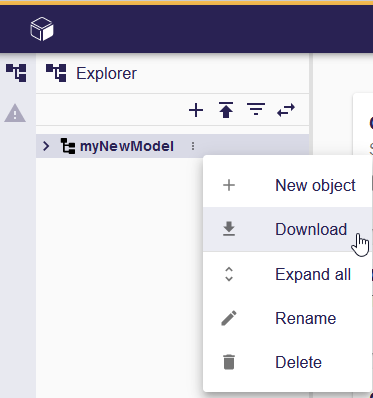Click the expand arrows icon beside Expand all
The height and width of the screenshot is (398, 373).
[229, 274]
